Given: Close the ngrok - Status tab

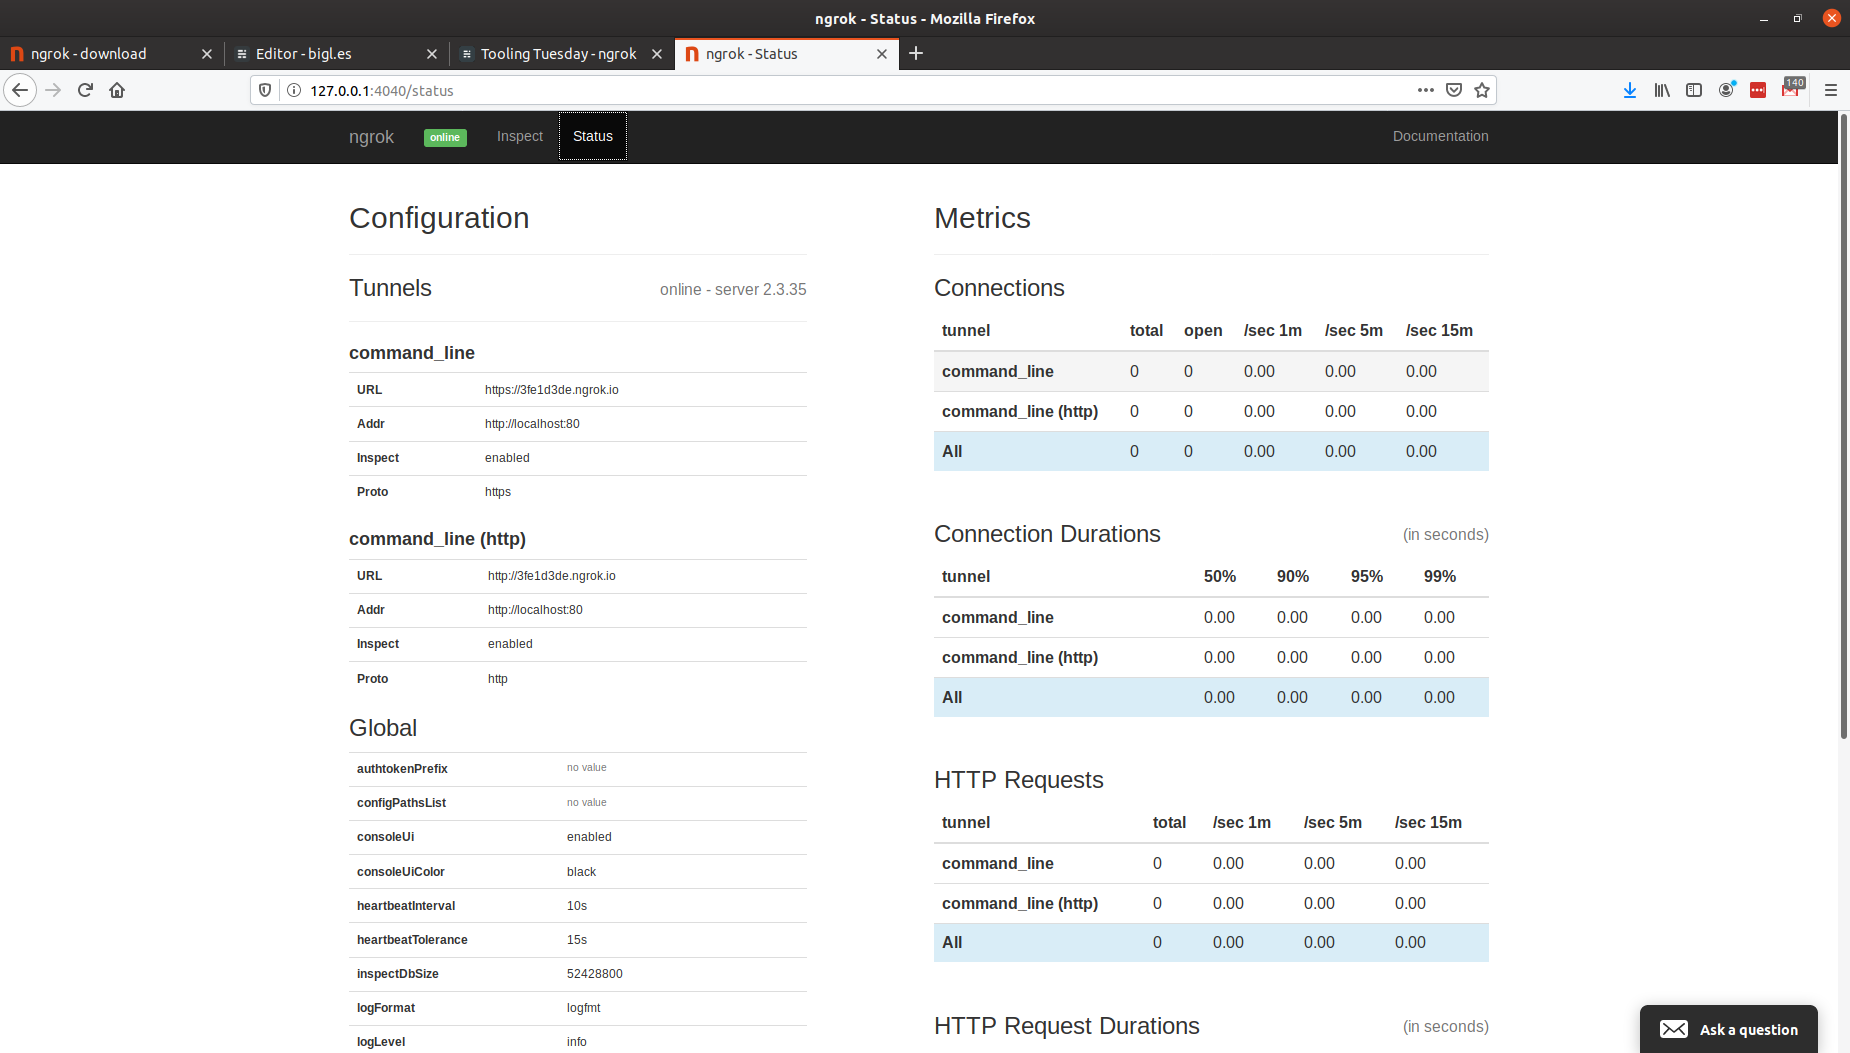Looking at the screenshot, I should 882,54.
